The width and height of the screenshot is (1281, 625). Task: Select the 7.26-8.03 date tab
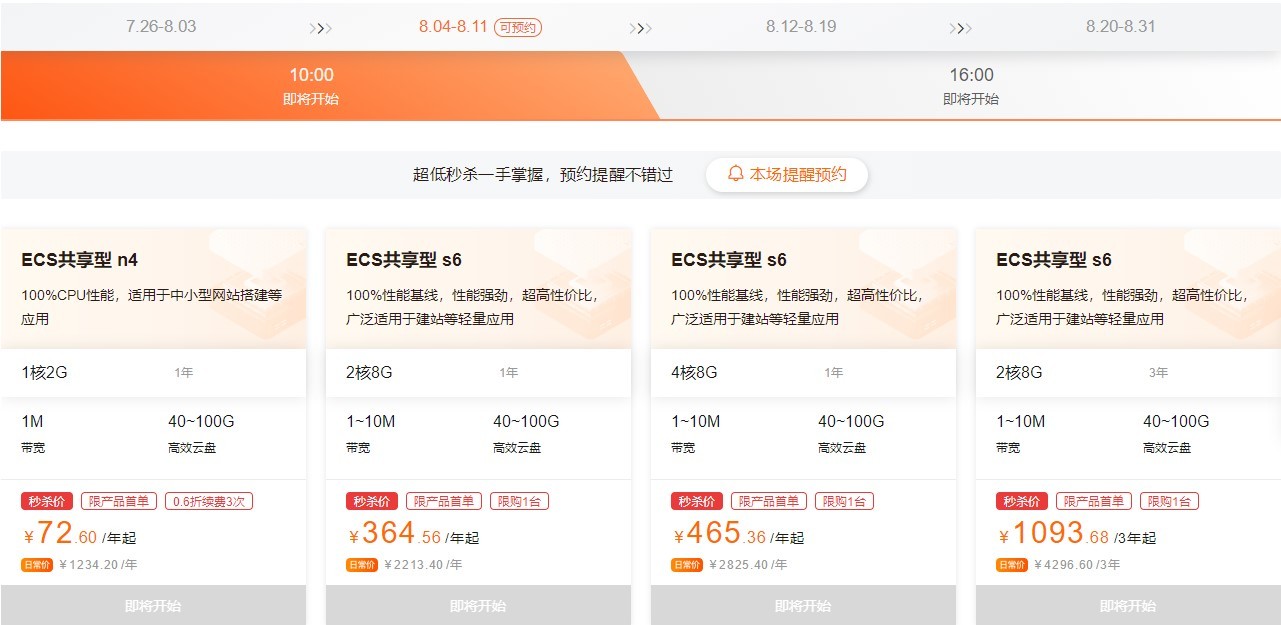pos(161,26)
